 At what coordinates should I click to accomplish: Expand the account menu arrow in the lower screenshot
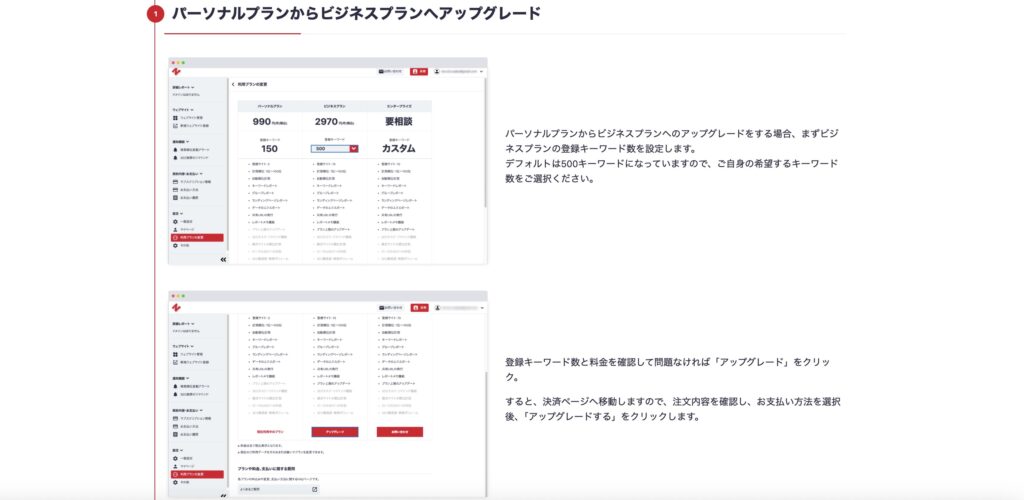[x=481, y=307]
